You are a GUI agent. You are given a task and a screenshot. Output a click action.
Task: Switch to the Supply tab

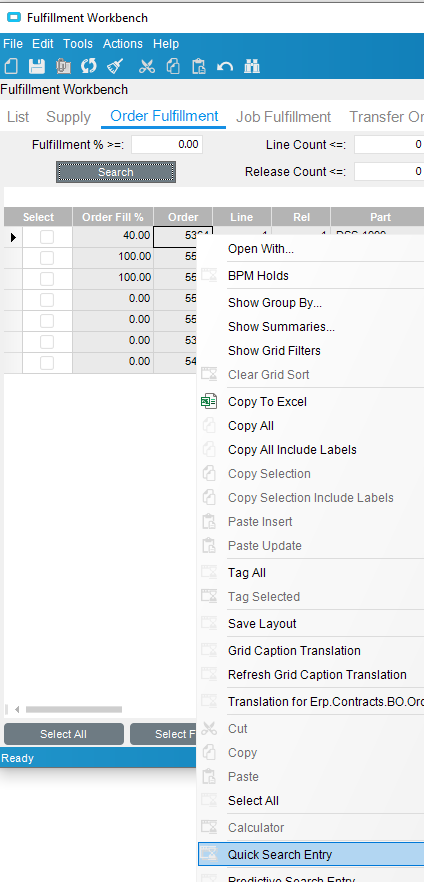click(68, 117)
